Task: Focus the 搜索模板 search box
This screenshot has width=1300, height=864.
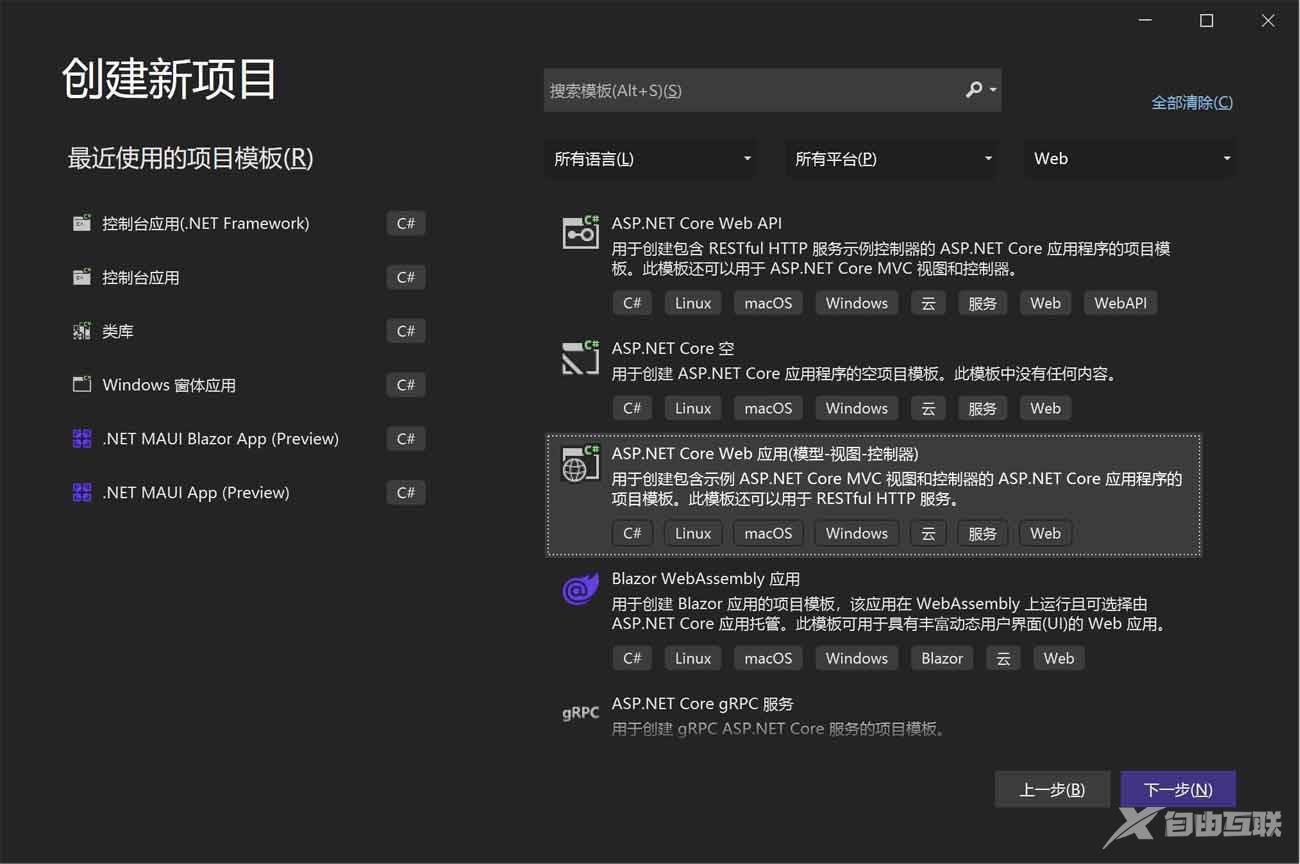Action: click(773, 90)
